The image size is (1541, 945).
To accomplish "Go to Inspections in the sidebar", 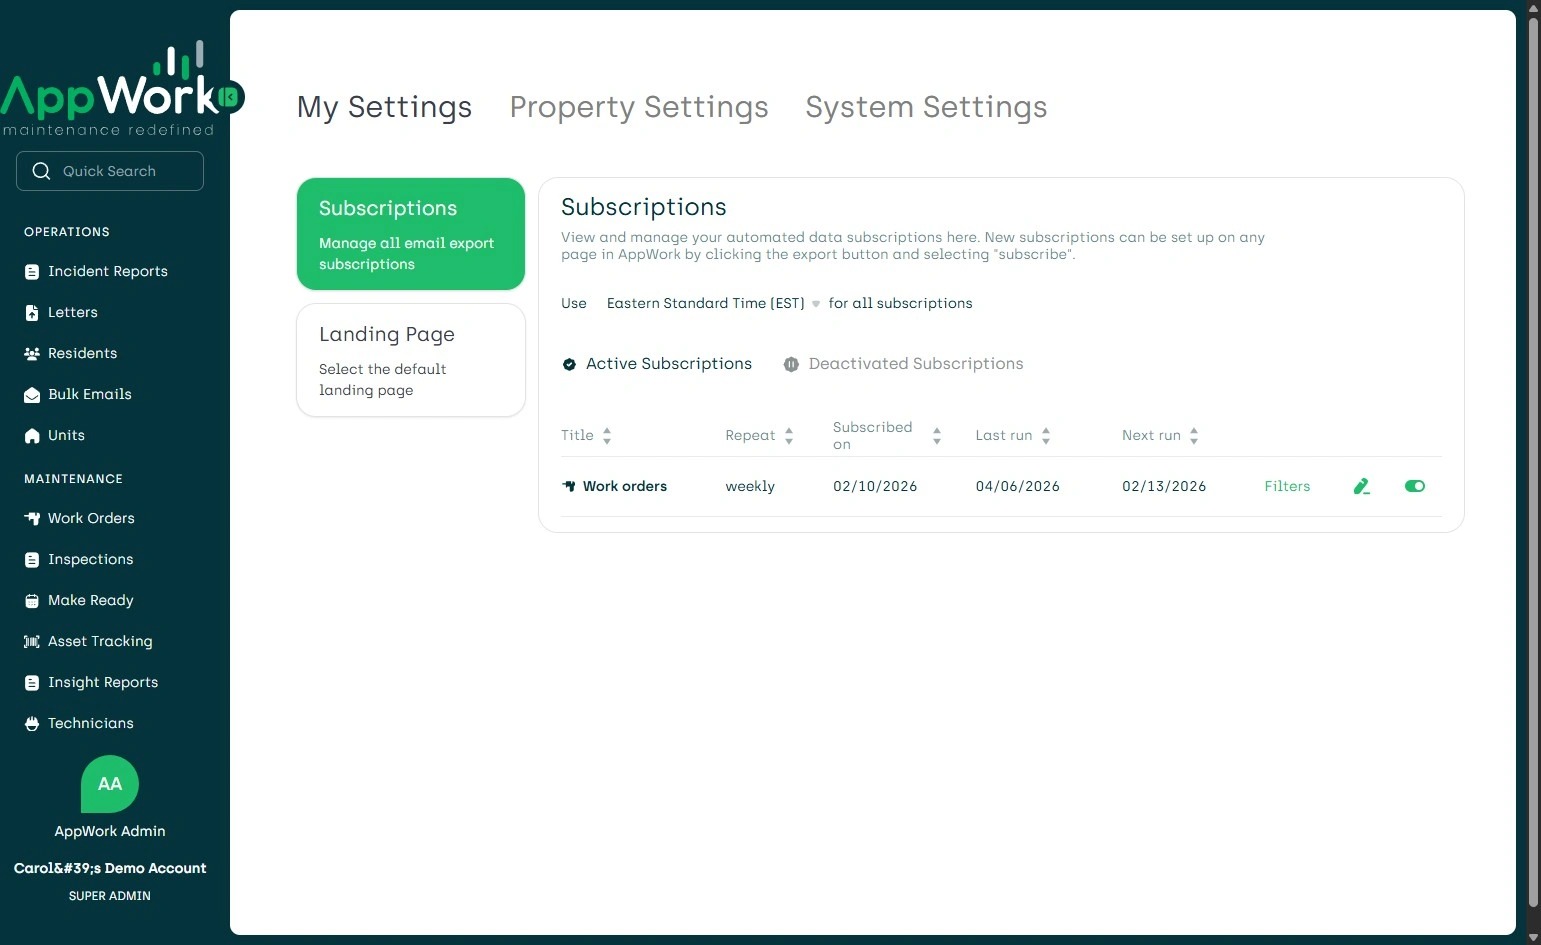I will 79,559.
